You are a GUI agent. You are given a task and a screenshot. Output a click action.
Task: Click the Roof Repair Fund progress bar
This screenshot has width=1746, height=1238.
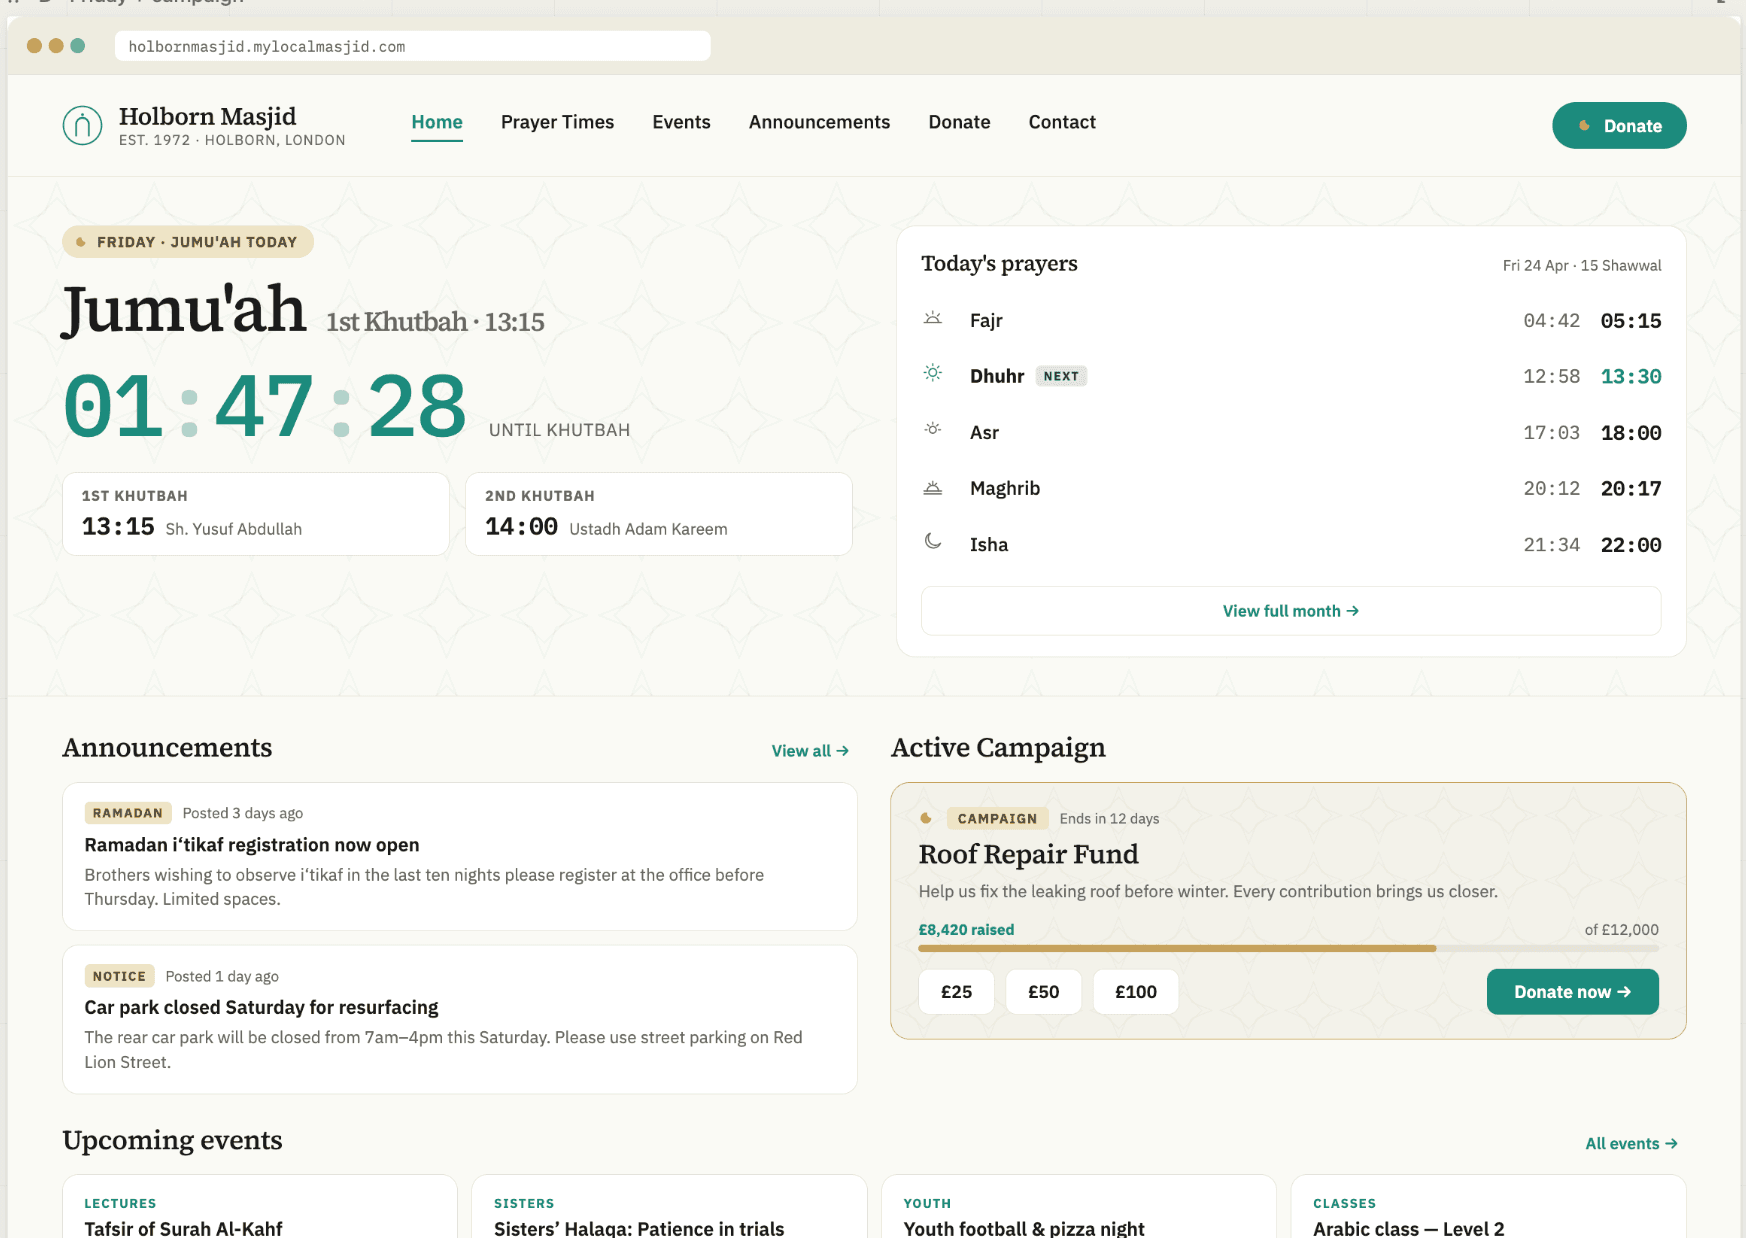tap(1288, 948)
